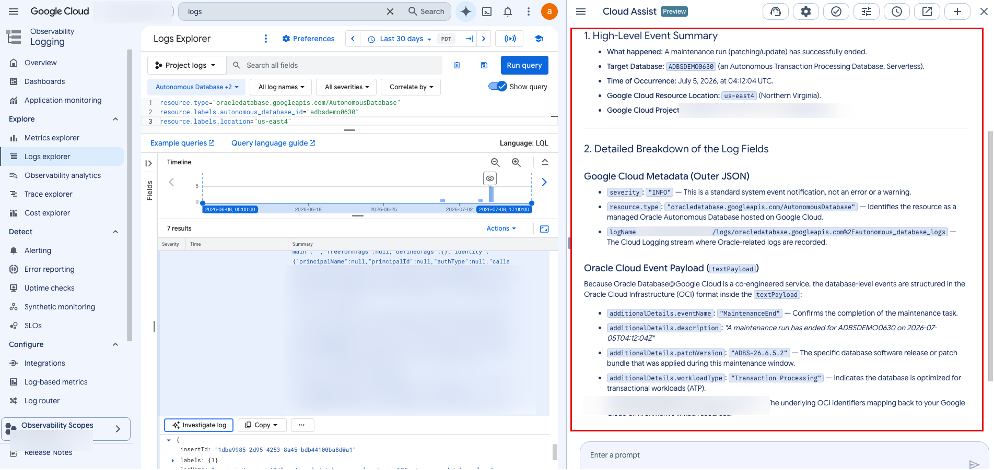Clear the 'logs' search text with X
The height and width of the screenshot is (470, 994).
pyautogui.click(x=390, y=11)
